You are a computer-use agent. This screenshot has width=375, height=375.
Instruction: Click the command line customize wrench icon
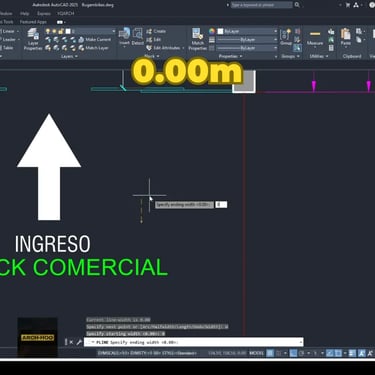click(79, 342)
